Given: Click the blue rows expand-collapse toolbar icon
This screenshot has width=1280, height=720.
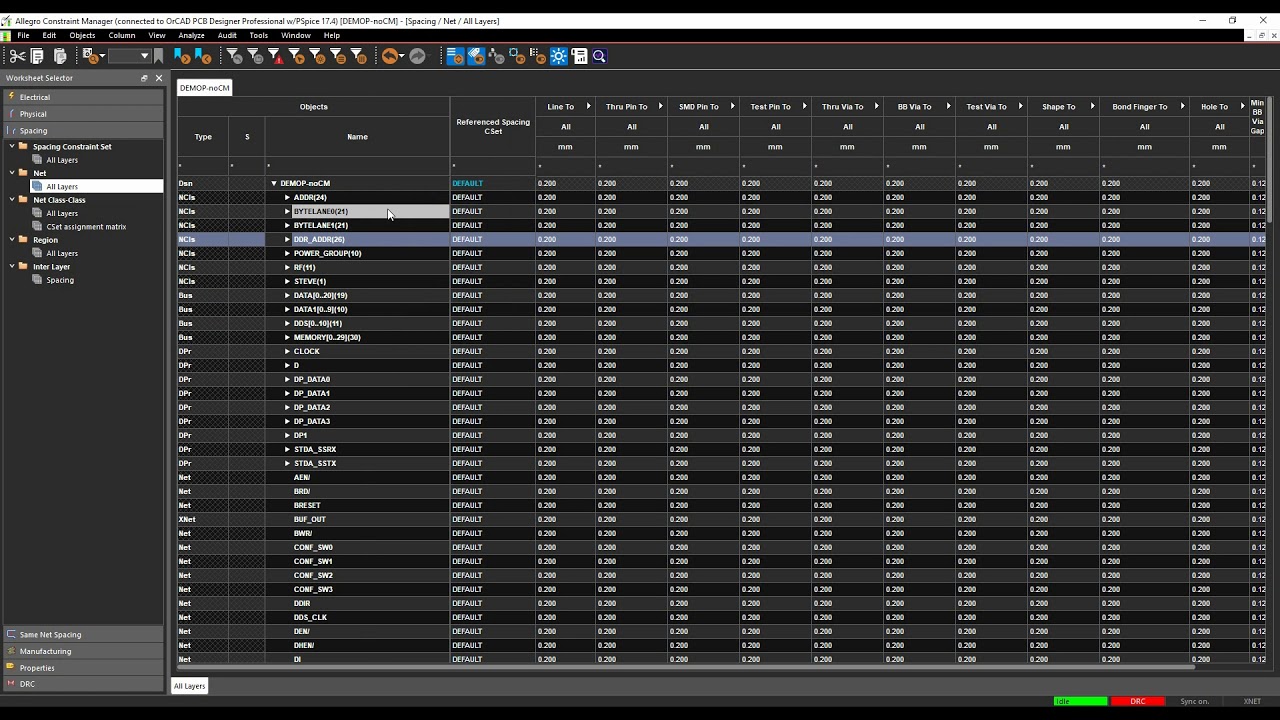Looking at the screenshot, I should [x=454, y=56].
